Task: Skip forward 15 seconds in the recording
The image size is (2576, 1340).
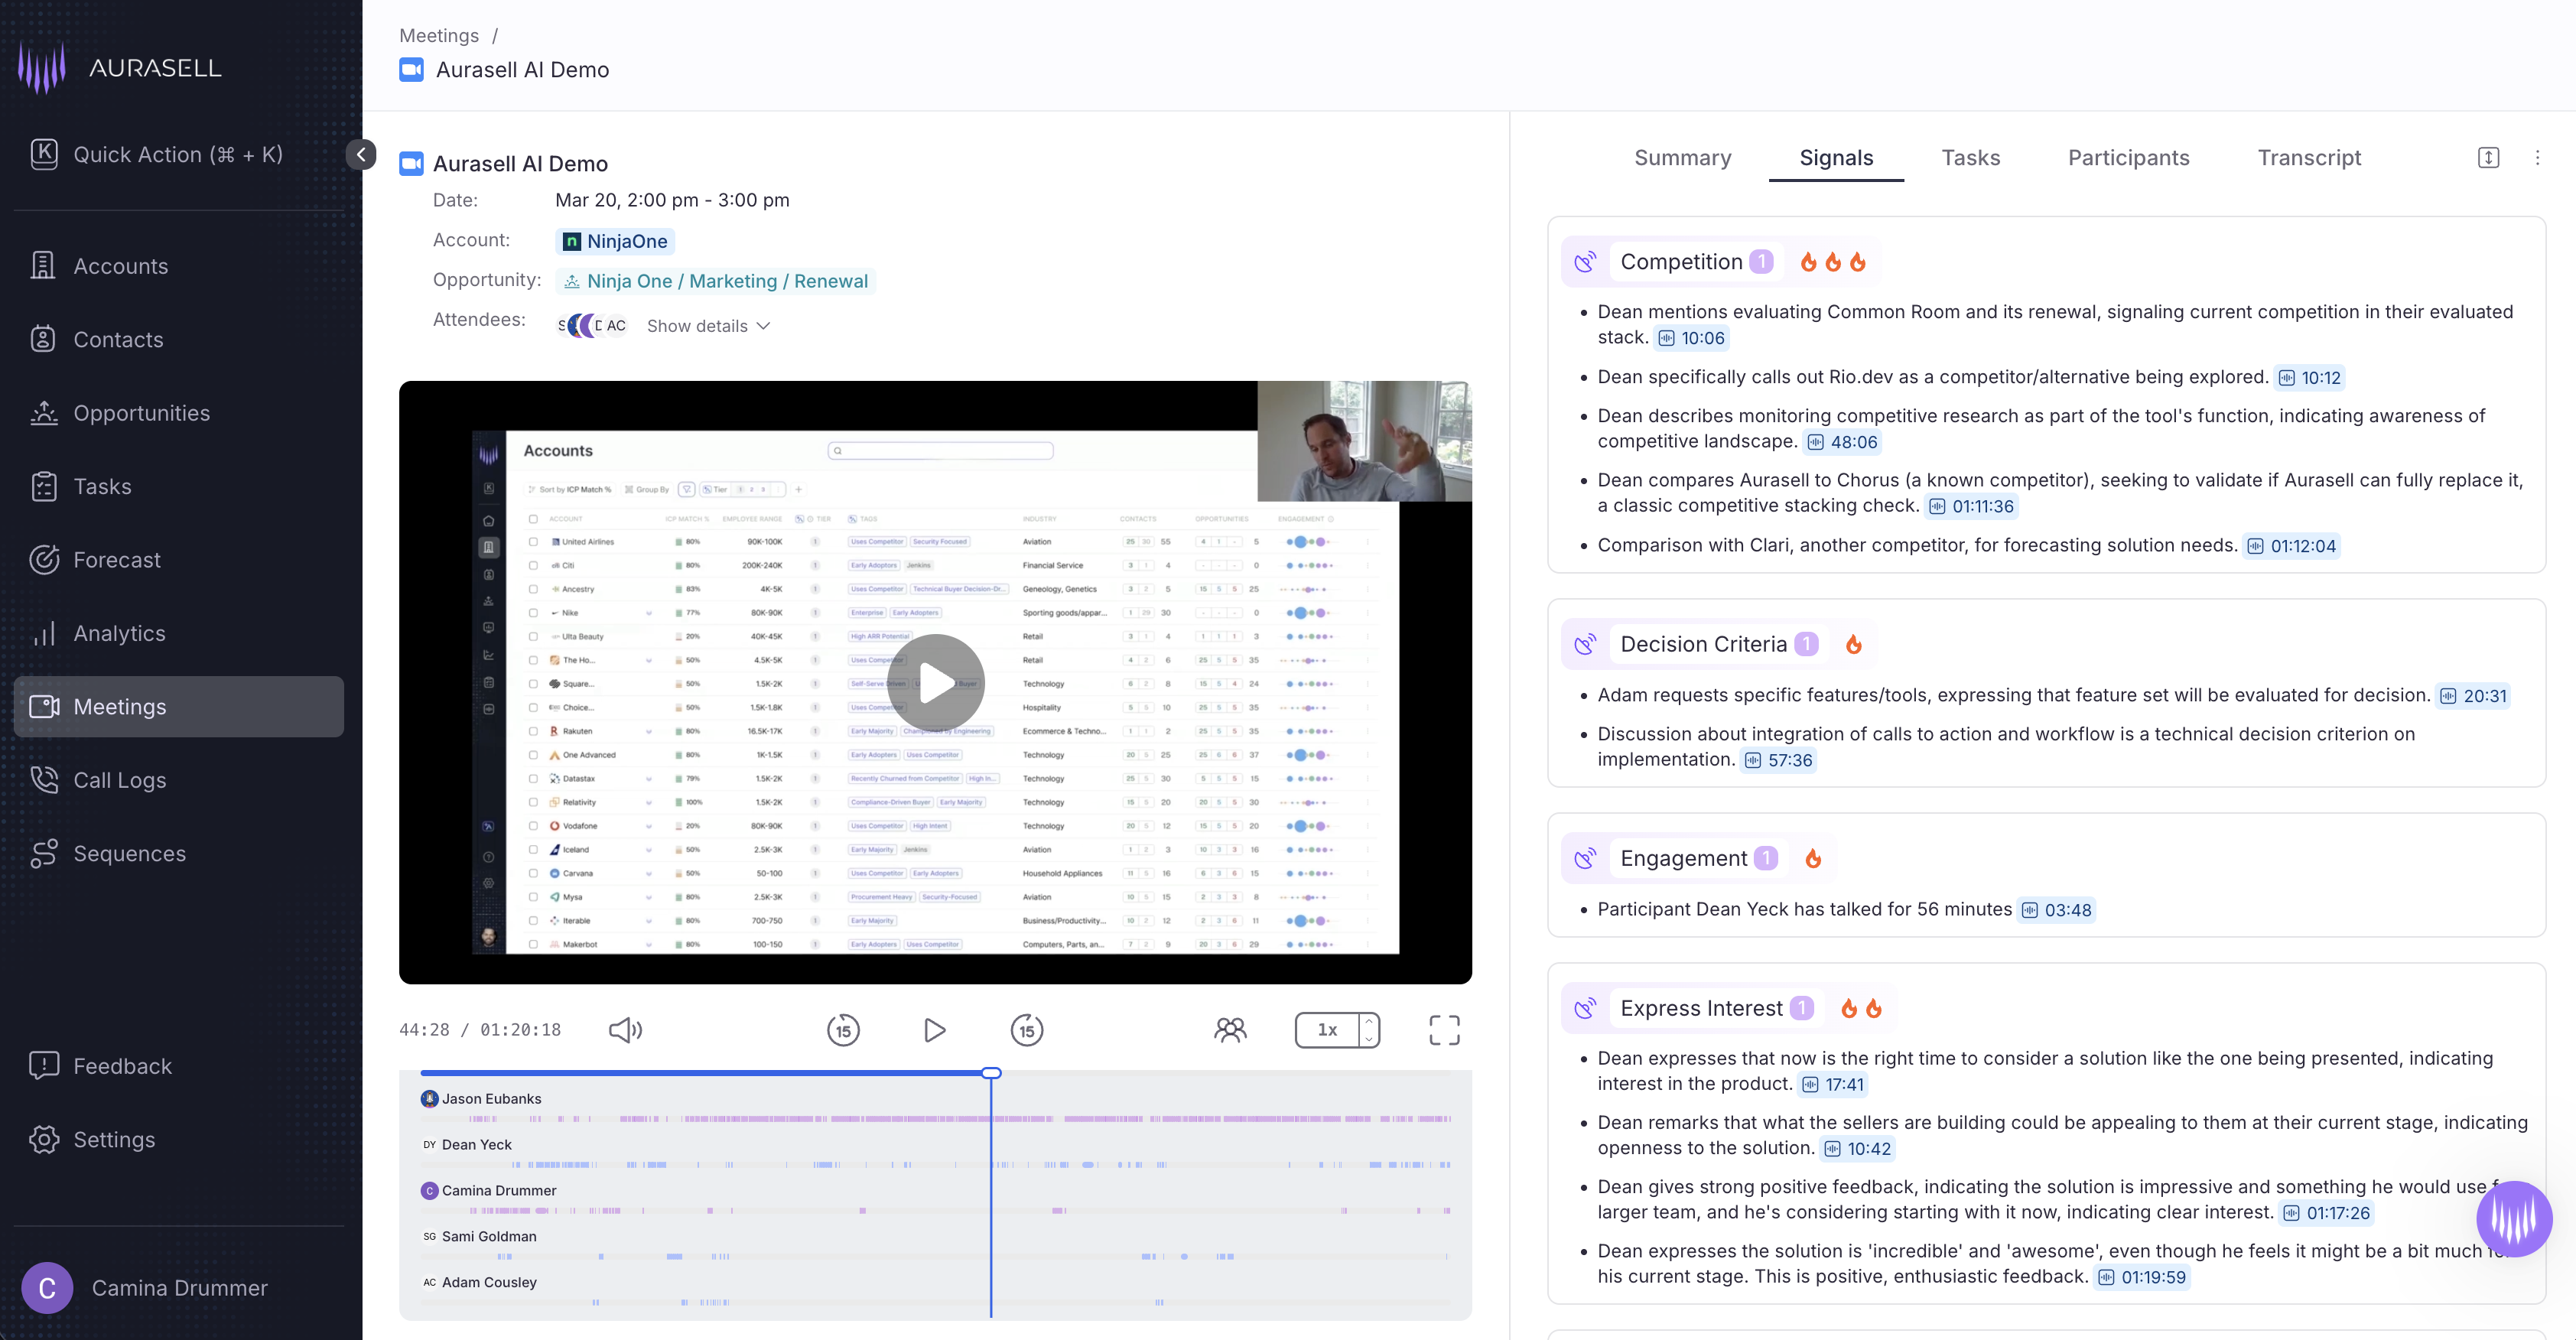Action: click(x=1026, y=1030)
